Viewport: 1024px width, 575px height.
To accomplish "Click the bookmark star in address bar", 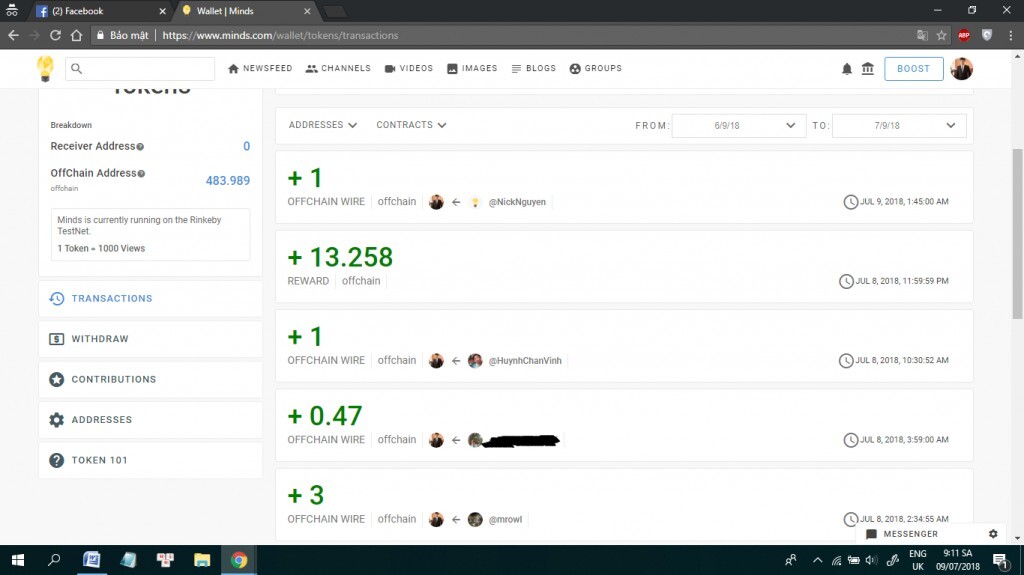I will [941, 35].
